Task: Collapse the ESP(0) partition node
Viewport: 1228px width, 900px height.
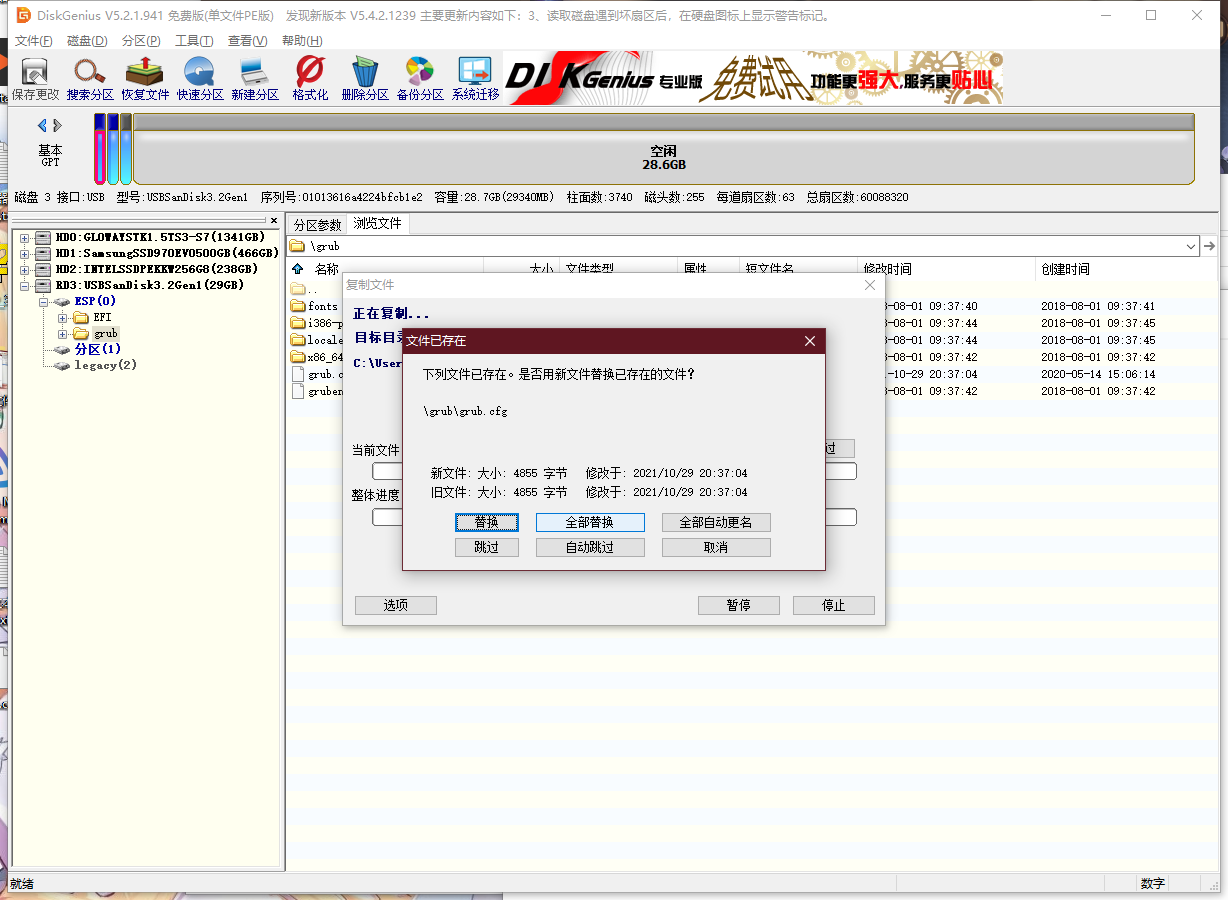Action: pyautogui.click(x=44, y=302)
